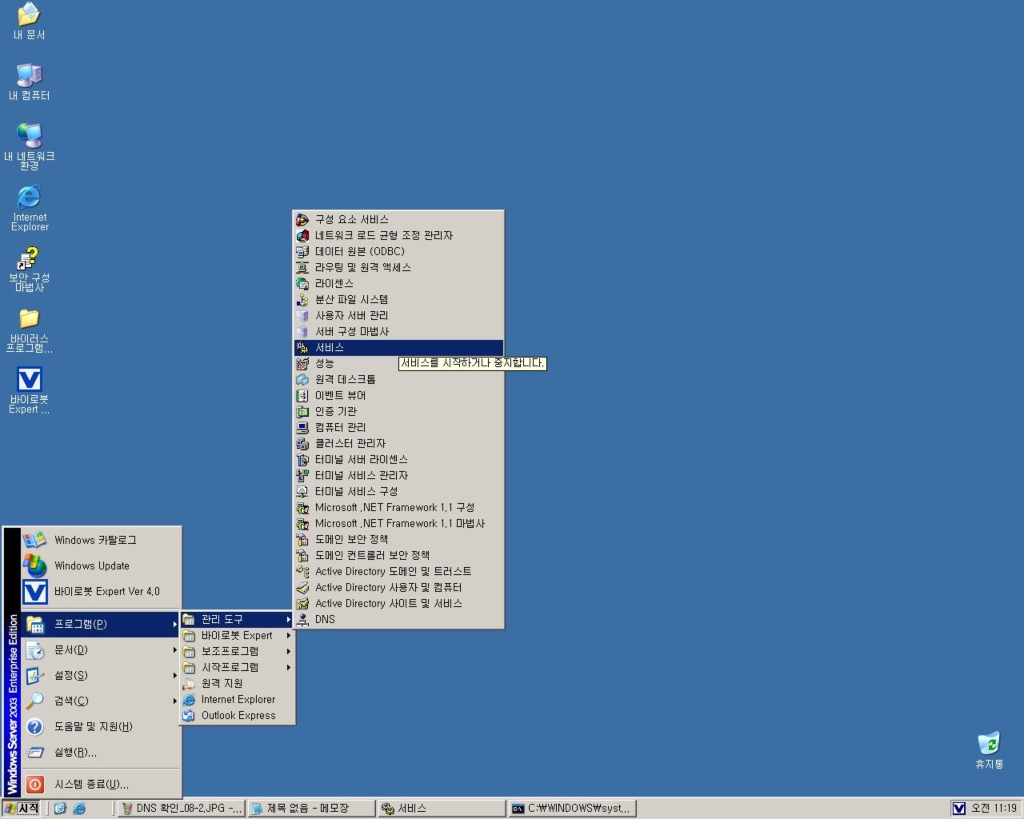
Task: Click the Windows Update icon in Start menu
Action: point(35,566)
